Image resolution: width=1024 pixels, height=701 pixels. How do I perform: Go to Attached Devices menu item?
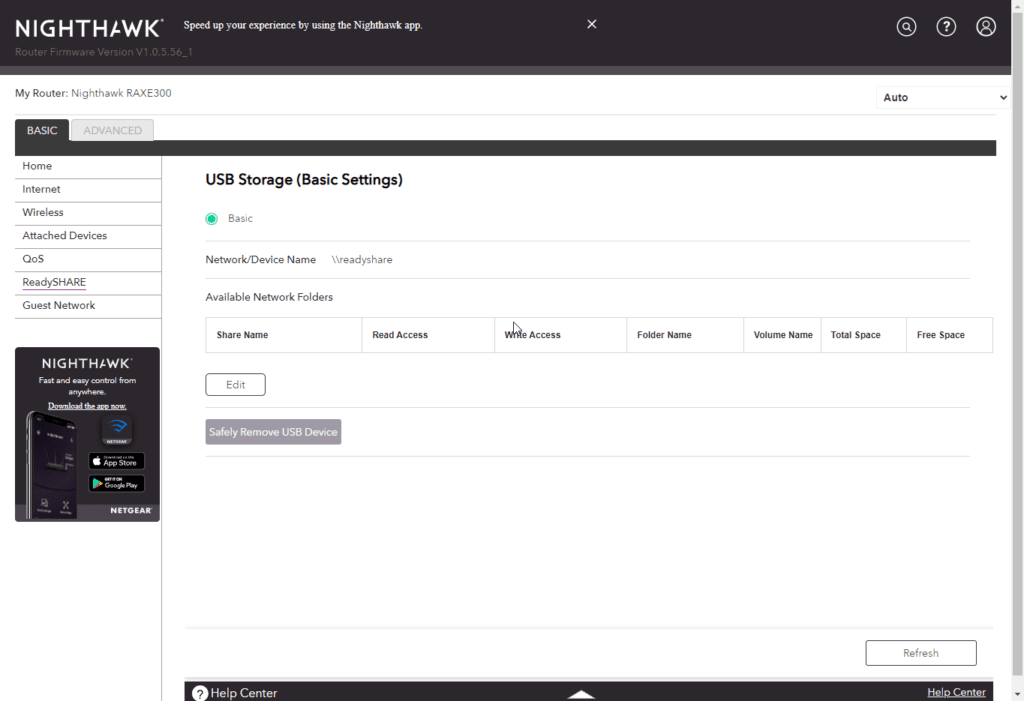[65, 236]
